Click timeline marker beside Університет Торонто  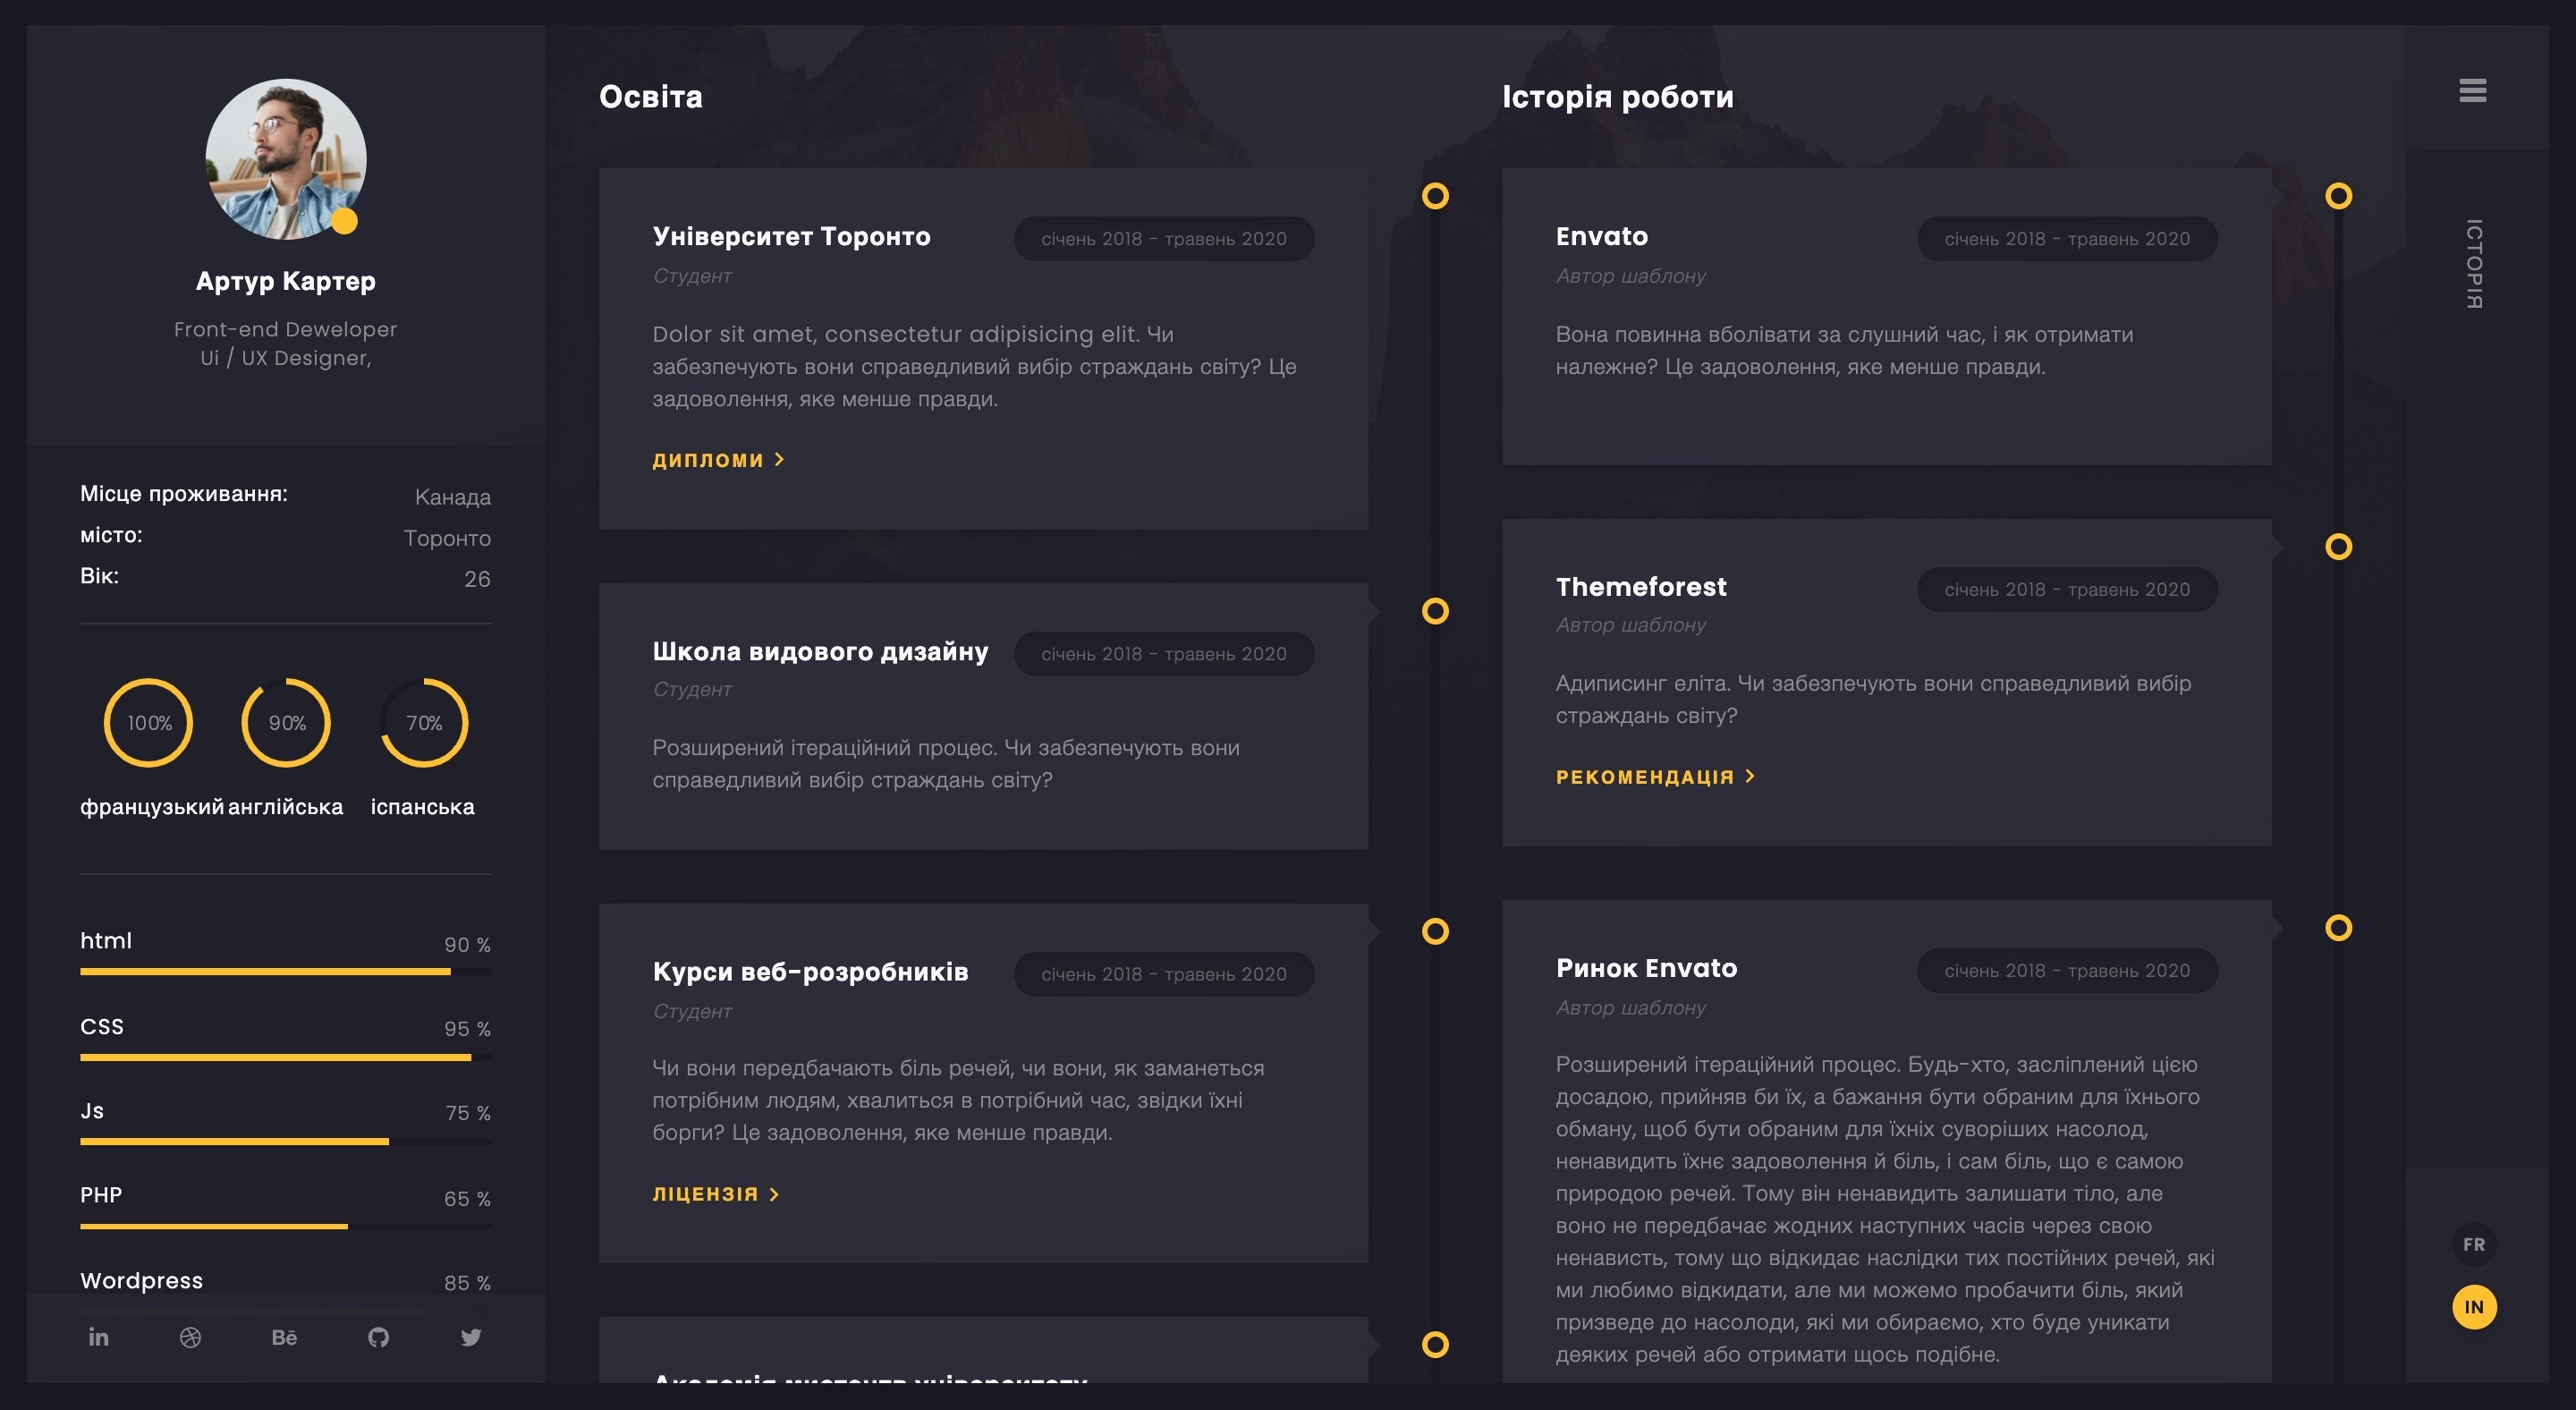(x=1435, y=196)
